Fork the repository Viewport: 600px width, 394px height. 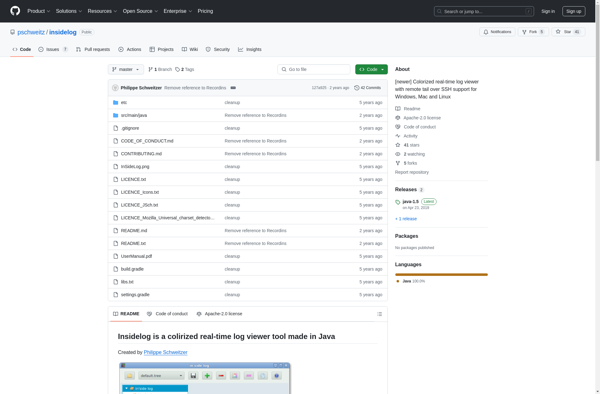tap(533, 32)
